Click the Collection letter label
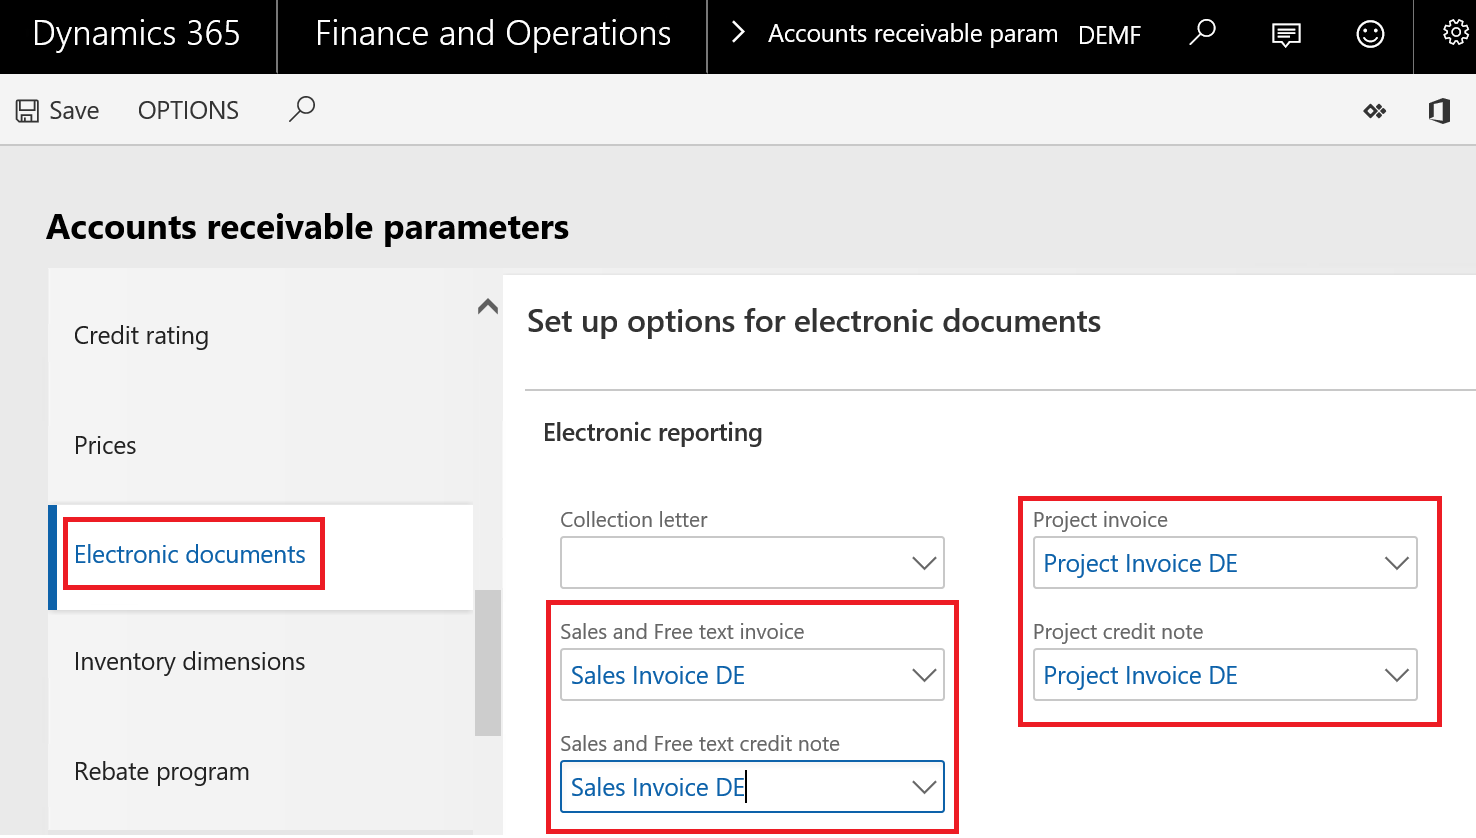1476x838 pixels. pyautogui.click(x=634, y=520)
